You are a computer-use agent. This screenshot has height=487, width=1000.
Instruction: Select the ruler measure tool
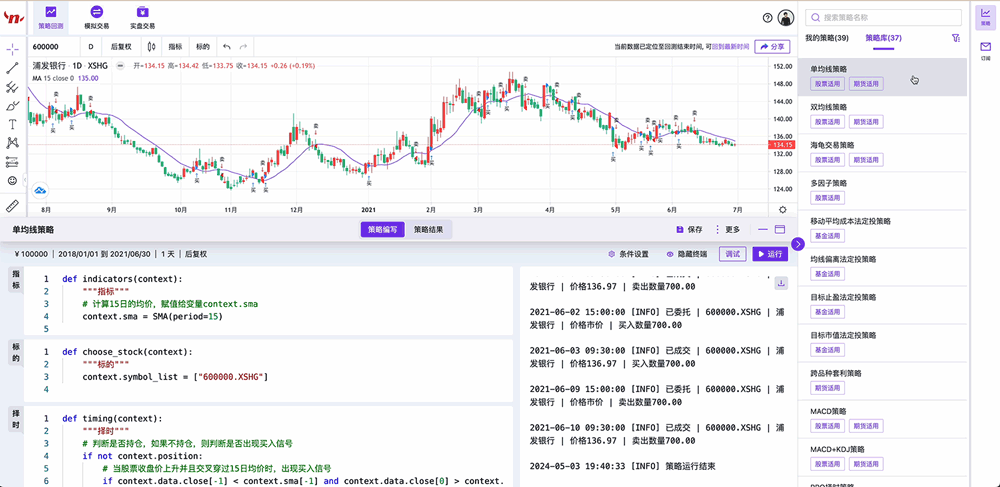click(x=12, y=206)
